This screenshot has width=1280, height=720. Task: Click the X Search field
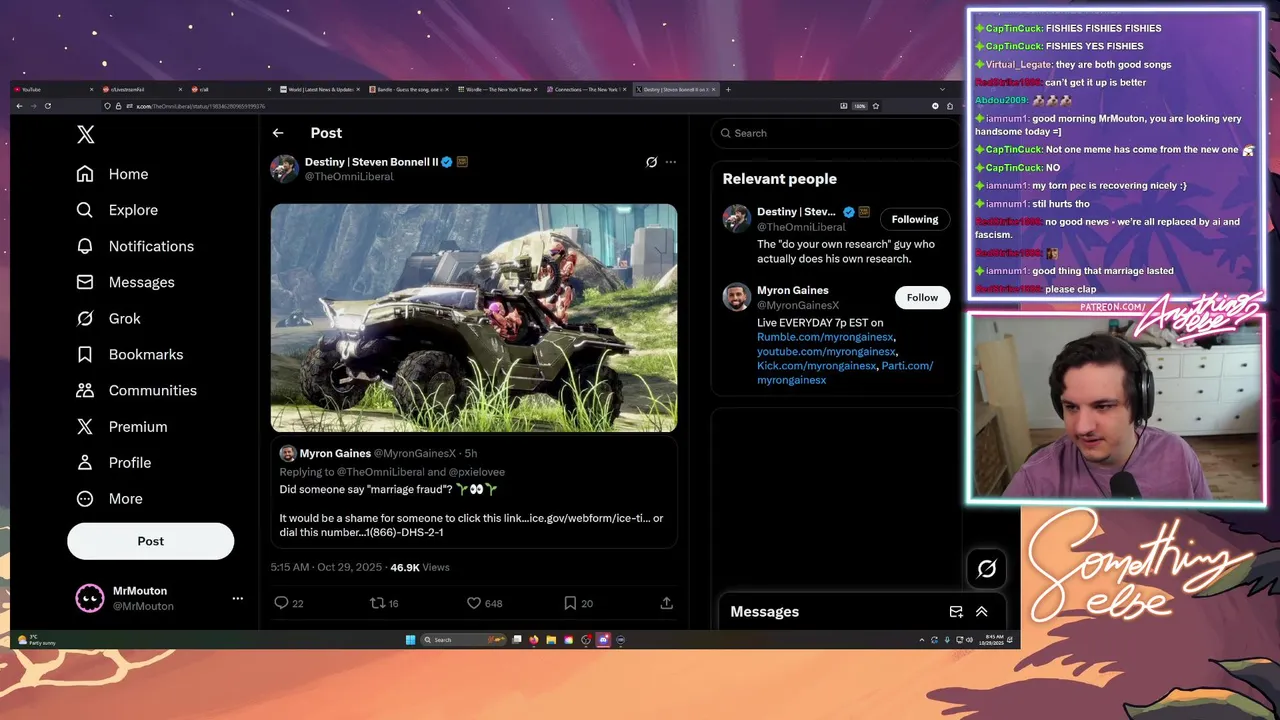835,133
